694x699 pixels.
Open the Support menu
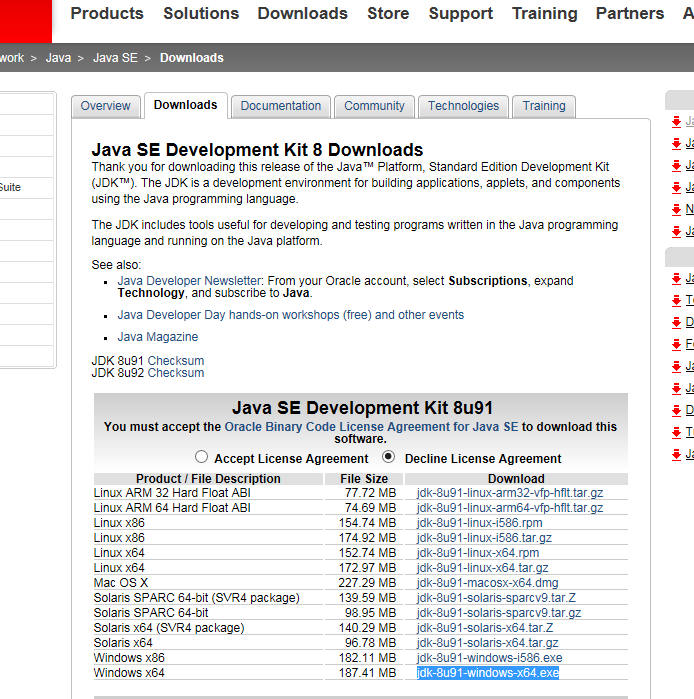[x=461, y=13]
